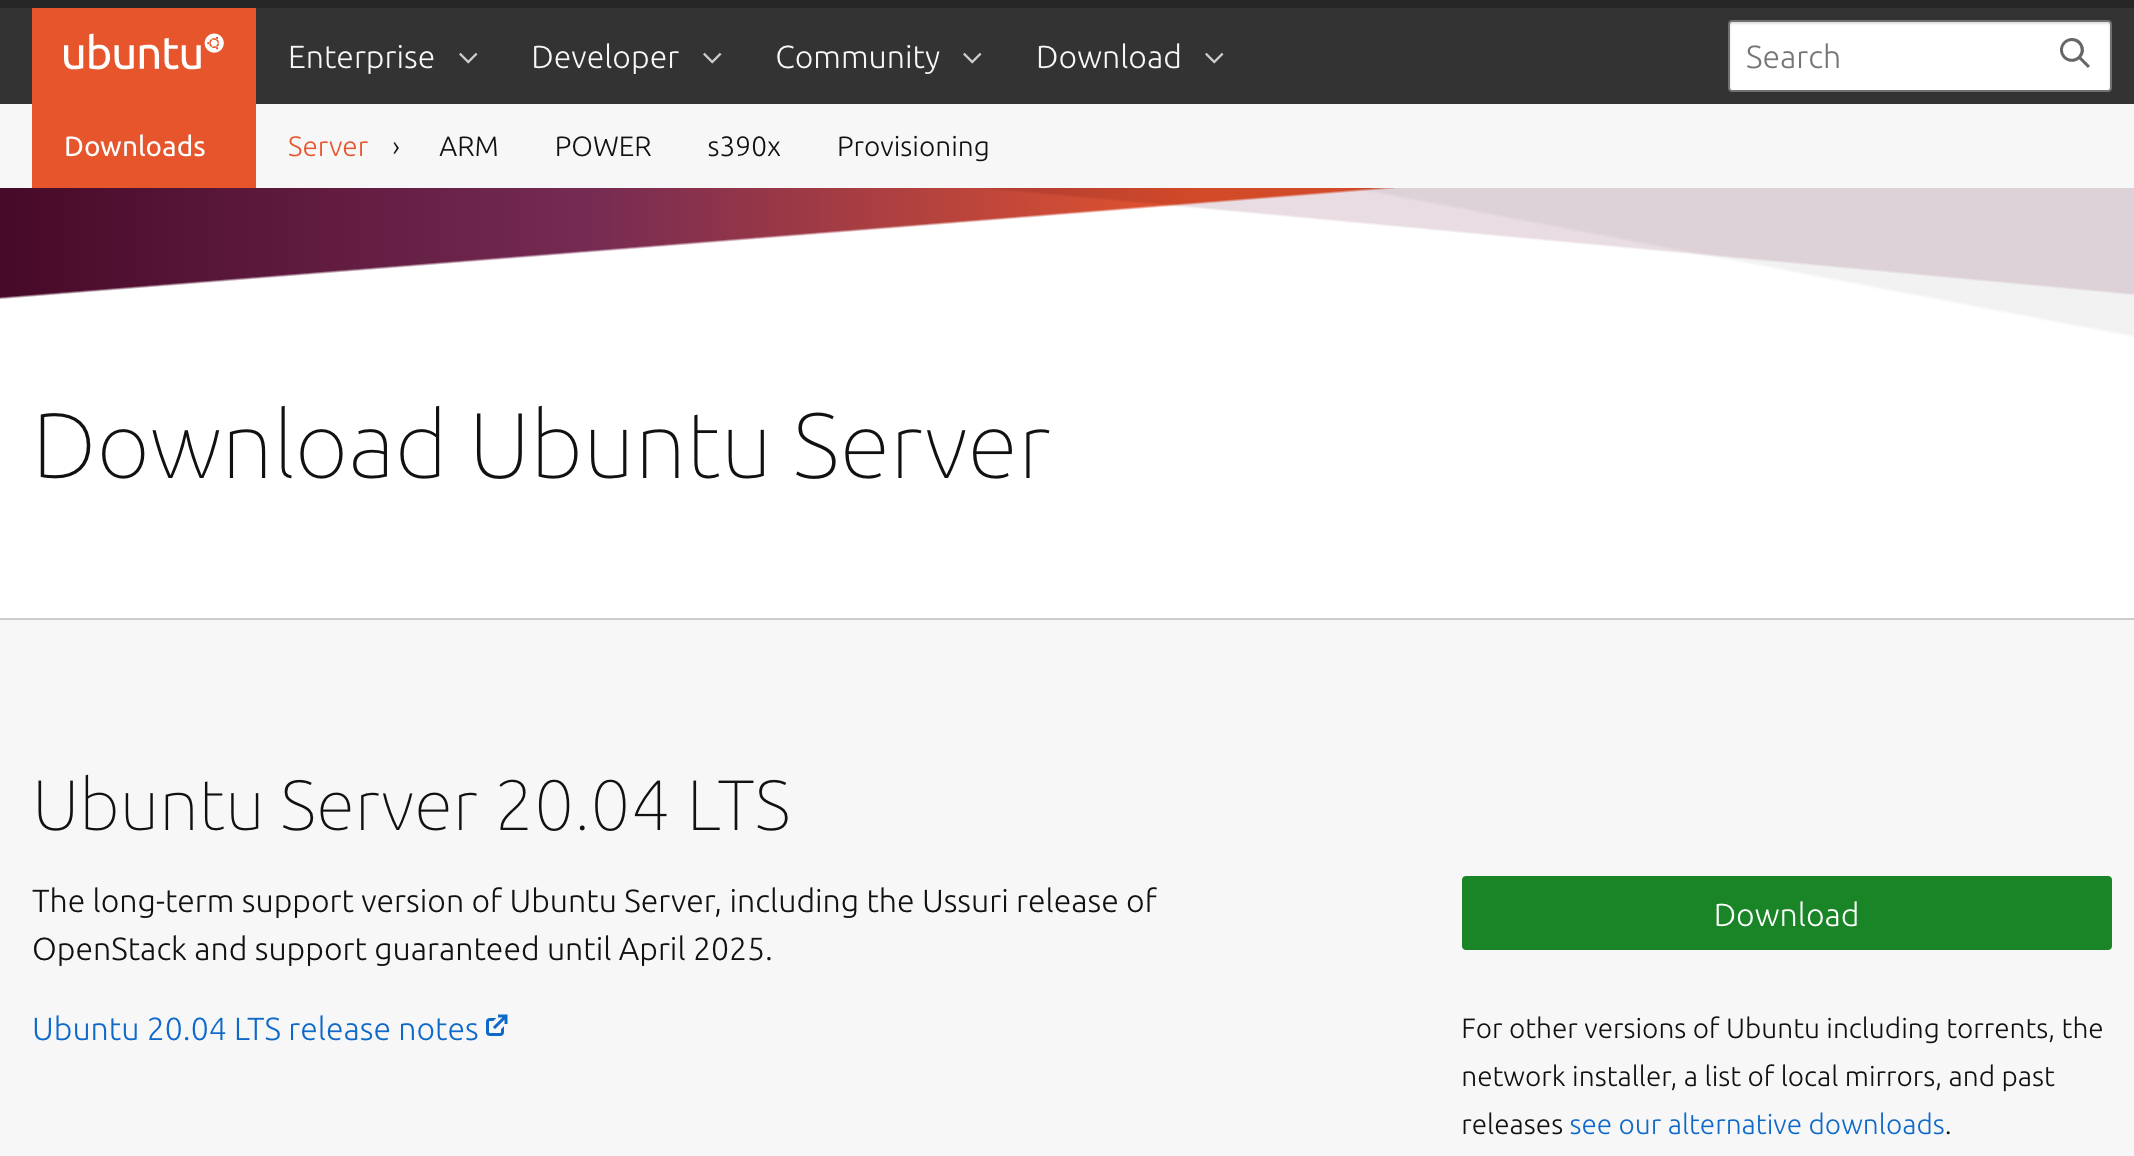Viewport: 2134px width, 1156px height.
Task: Open the Developer navigation menu
Action: [604, 57]
